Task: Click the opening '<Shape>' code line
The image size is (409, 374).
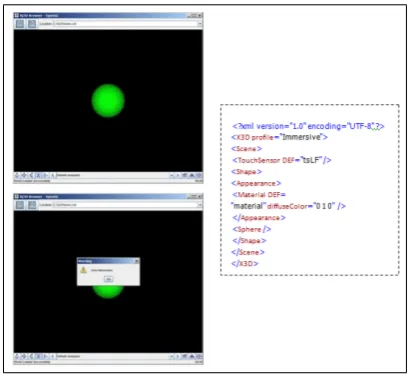Action: (247, 172)
